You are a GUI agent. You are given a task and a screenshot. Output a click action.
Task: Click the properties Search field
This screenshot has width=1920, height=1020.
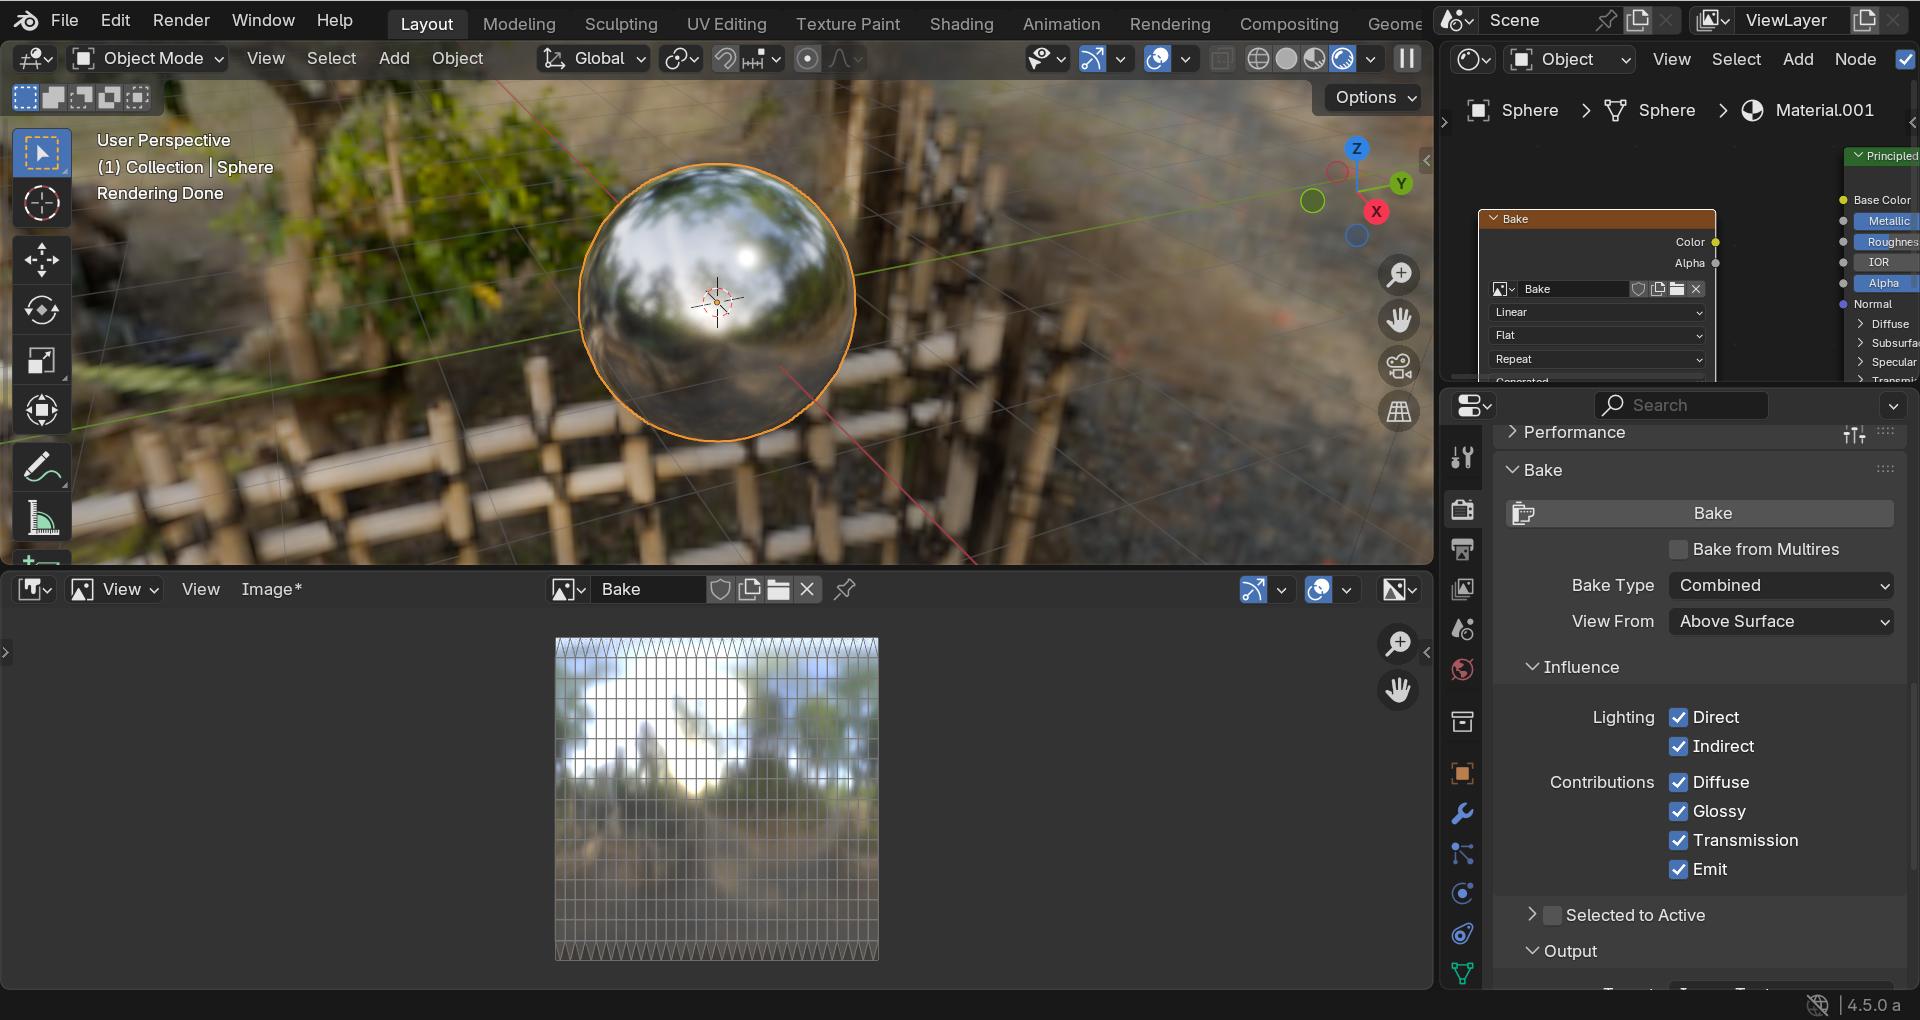[x=1681, y=405]
